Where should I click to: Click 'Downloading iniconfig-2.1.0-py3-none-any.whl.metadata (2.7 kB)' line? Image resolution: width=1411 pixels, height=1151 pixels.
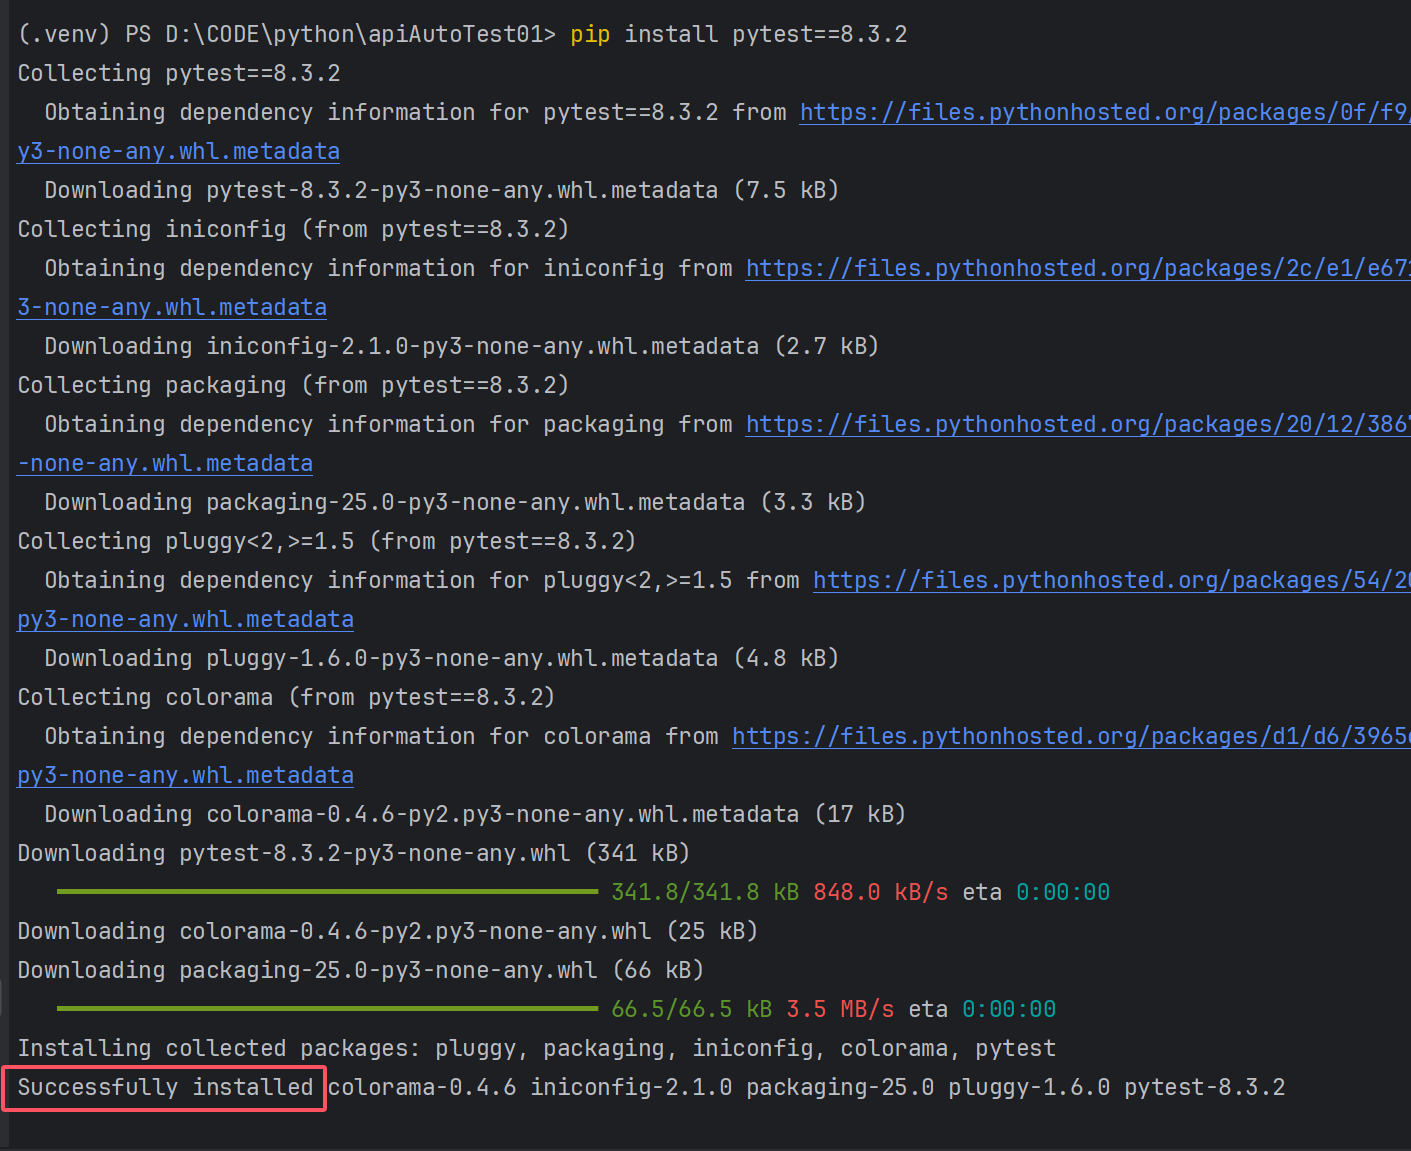(x=461, y=346)
